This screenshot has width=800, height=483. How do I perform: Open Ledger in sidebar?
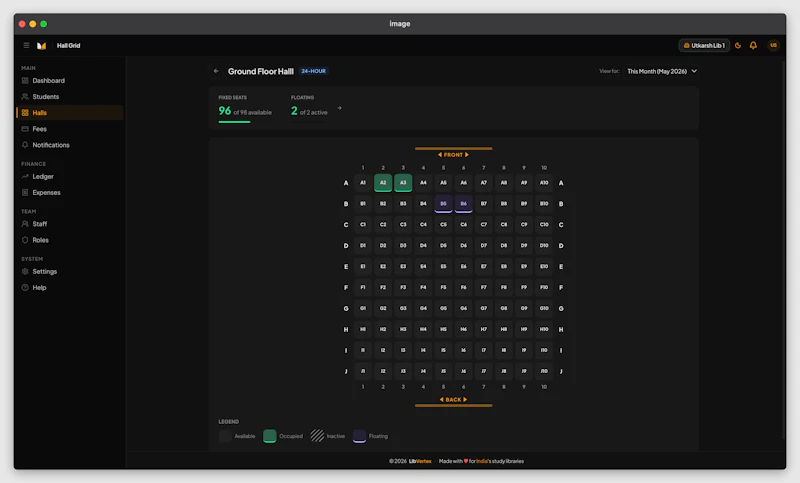pos(70,176)
